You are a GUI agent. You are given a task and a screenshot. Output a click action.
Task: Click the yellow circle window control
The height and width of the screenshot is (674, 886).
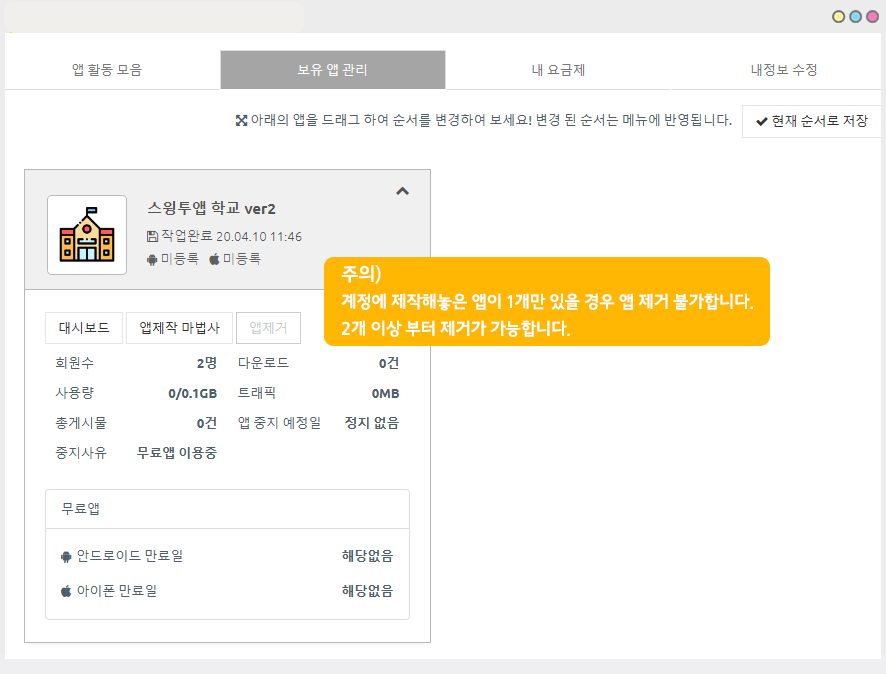[839, 17]
